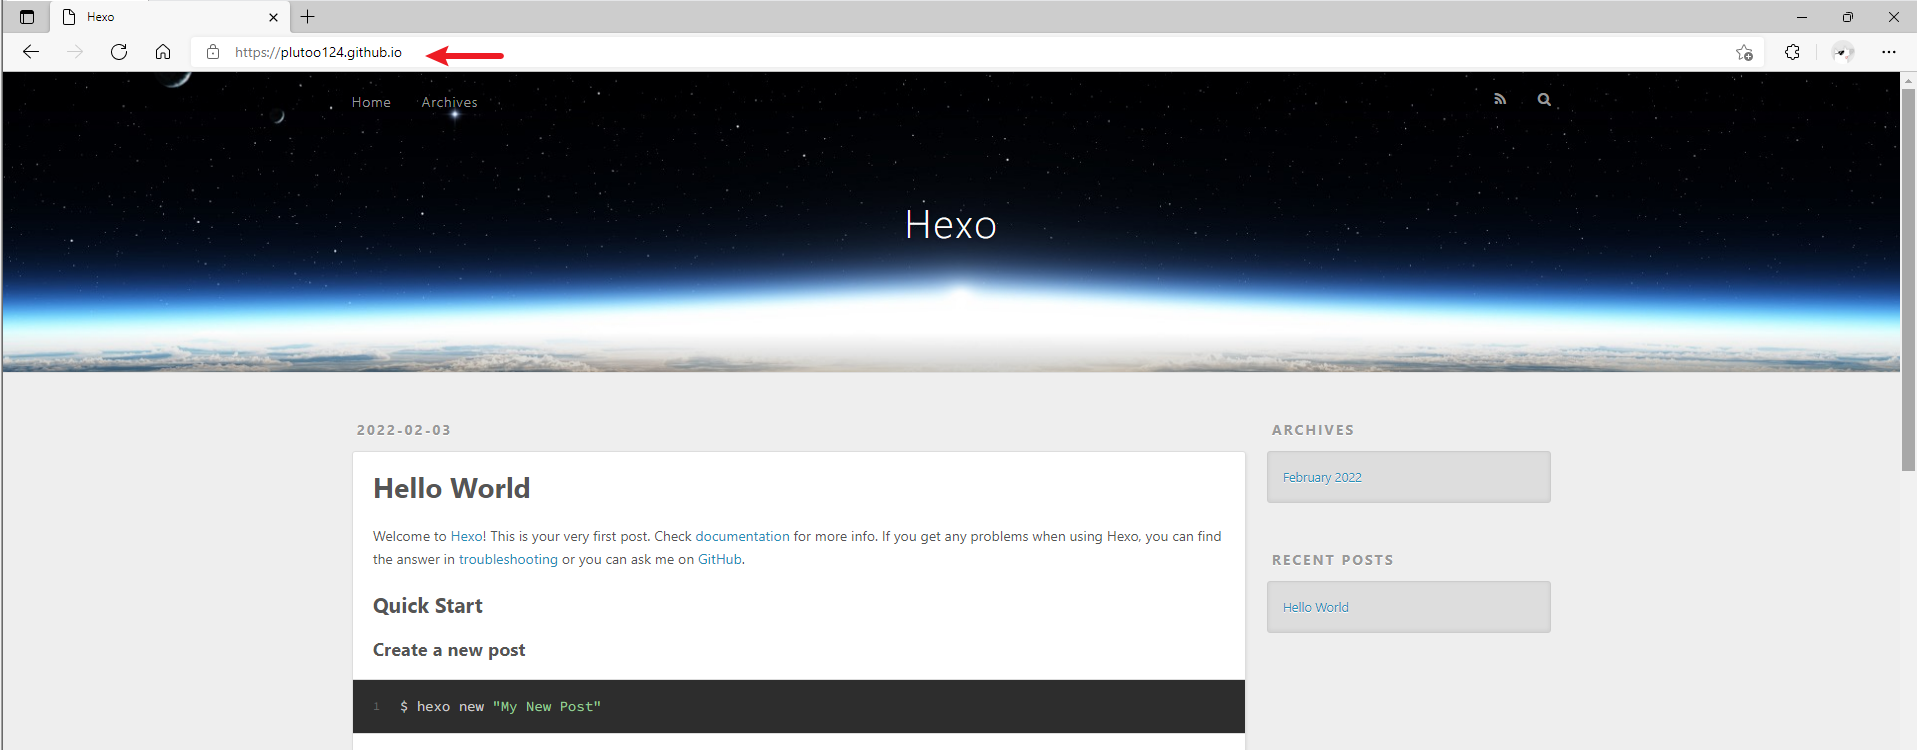The height and width of the screenshot is (750, 1917).
Task: Go to Home in blog navigation
Action: click(371, 102)
